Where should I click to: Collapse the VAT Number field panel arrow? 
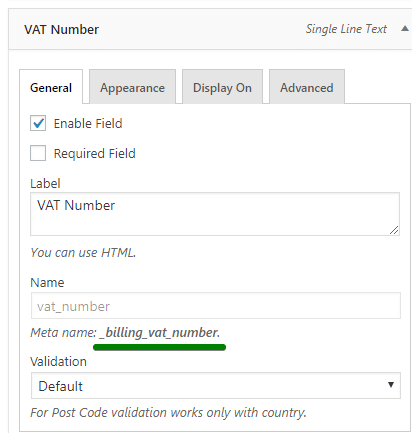tap(405, 29)
